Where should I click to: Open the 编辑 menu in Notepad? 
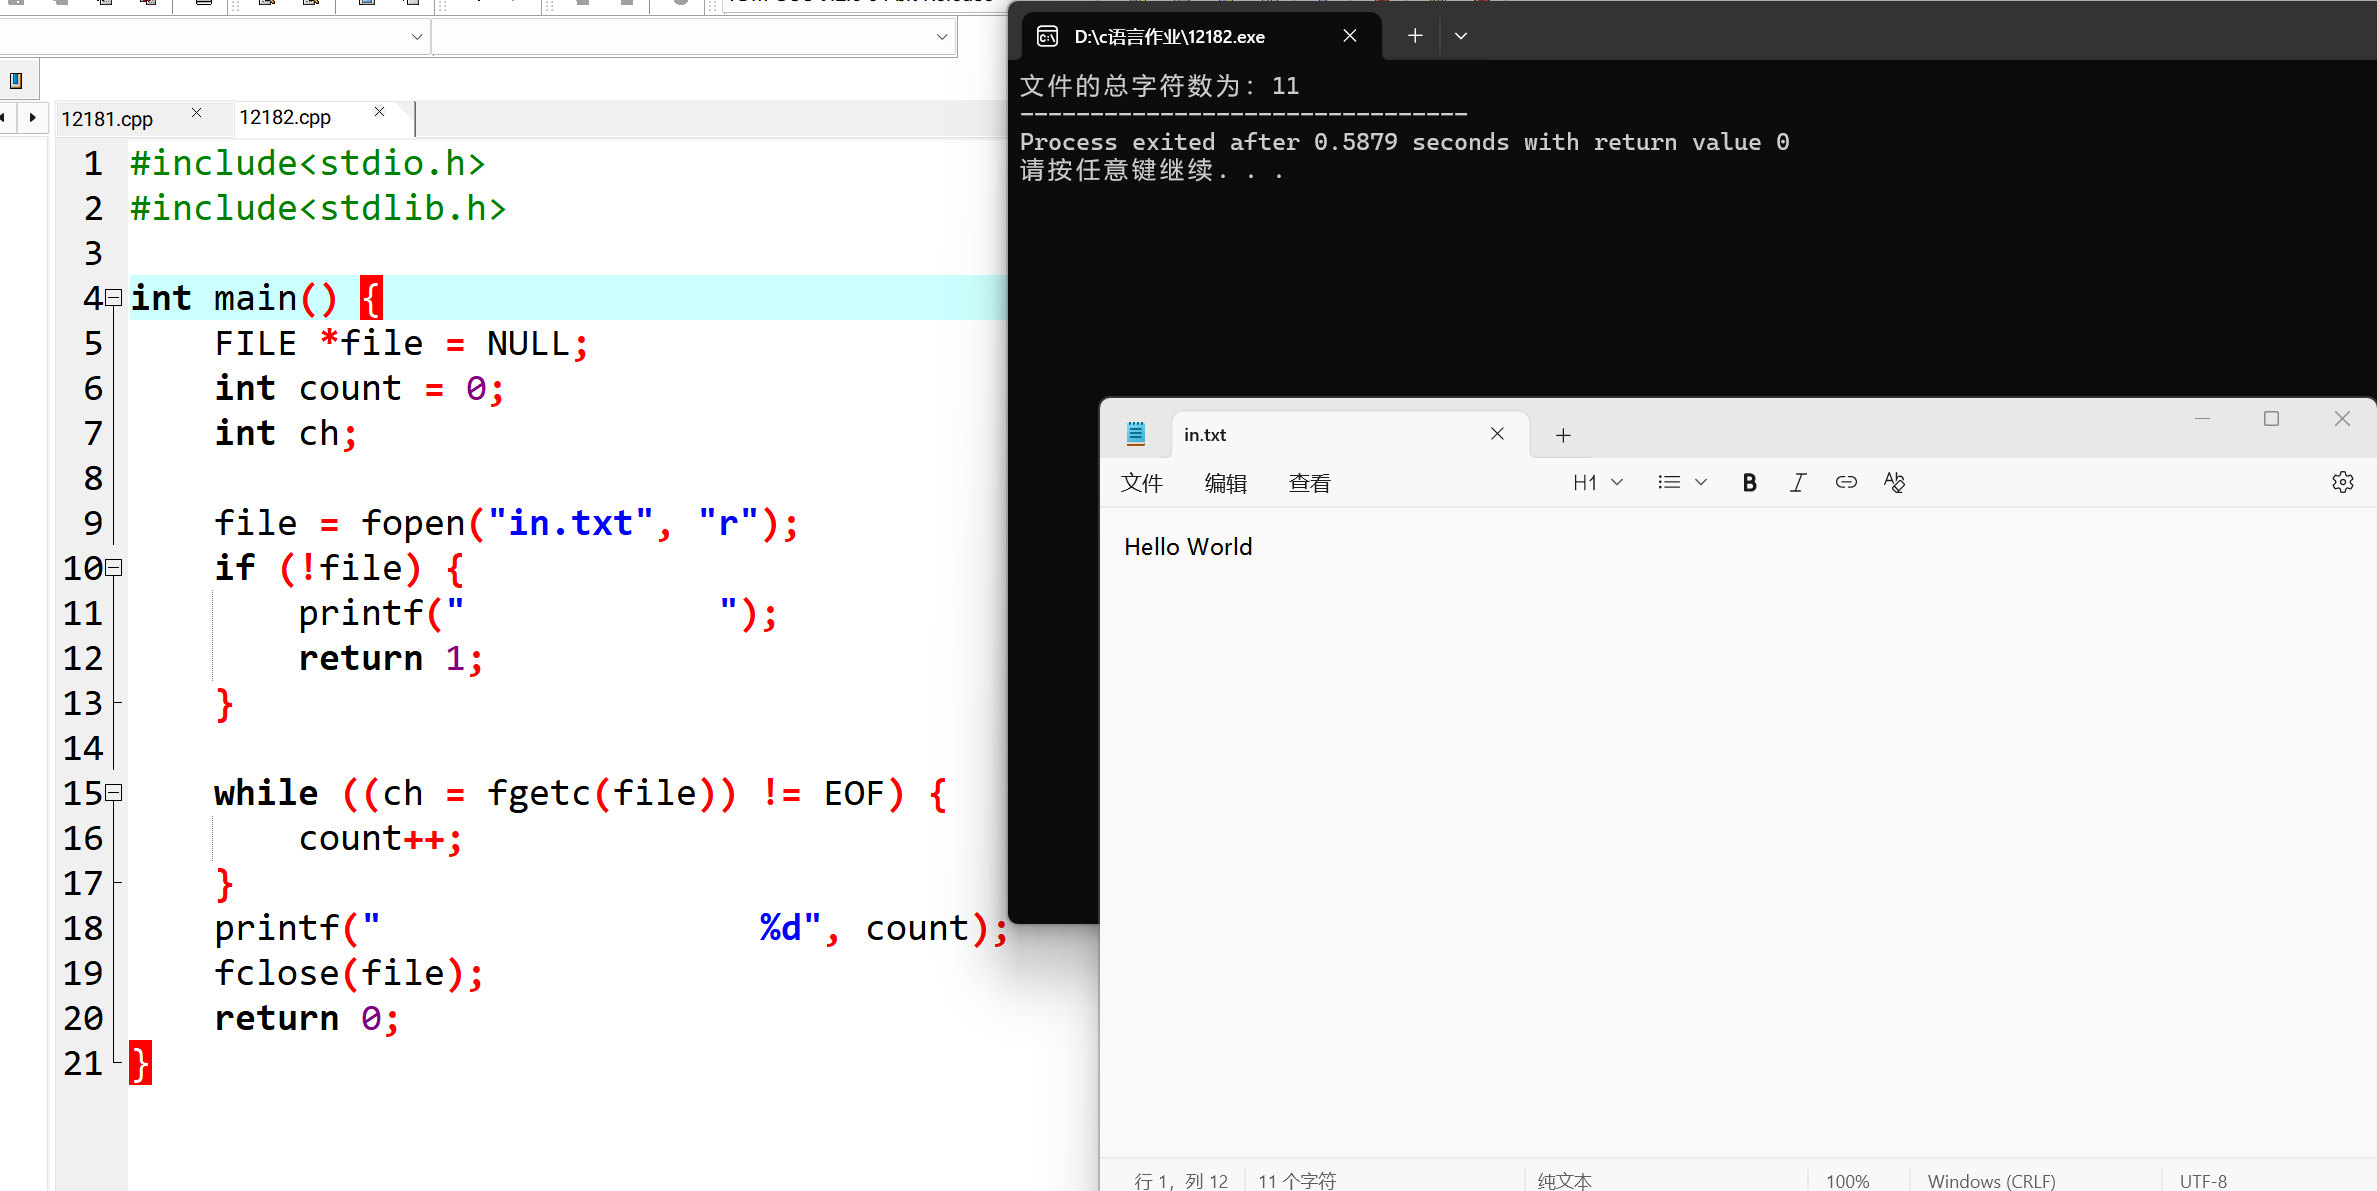[x=1225, y=484]
